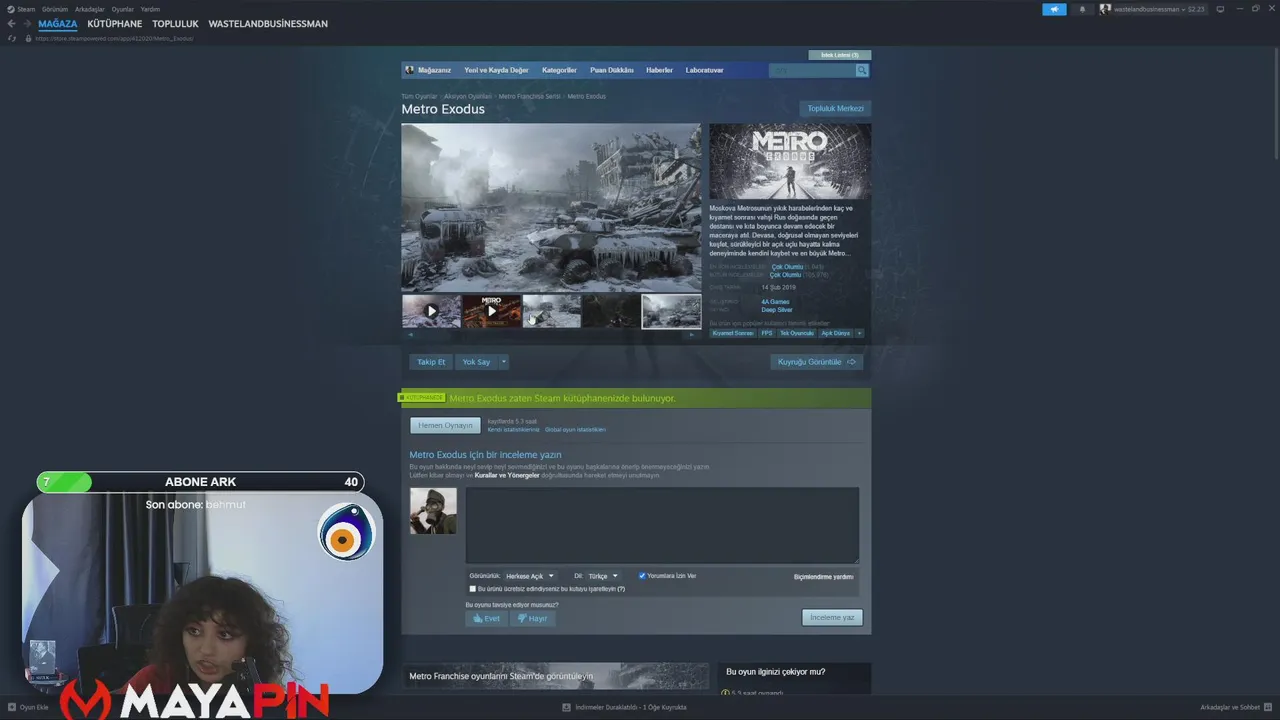
Task: Click the Evet thumbs-up button
Action: [x=486, y=618]
